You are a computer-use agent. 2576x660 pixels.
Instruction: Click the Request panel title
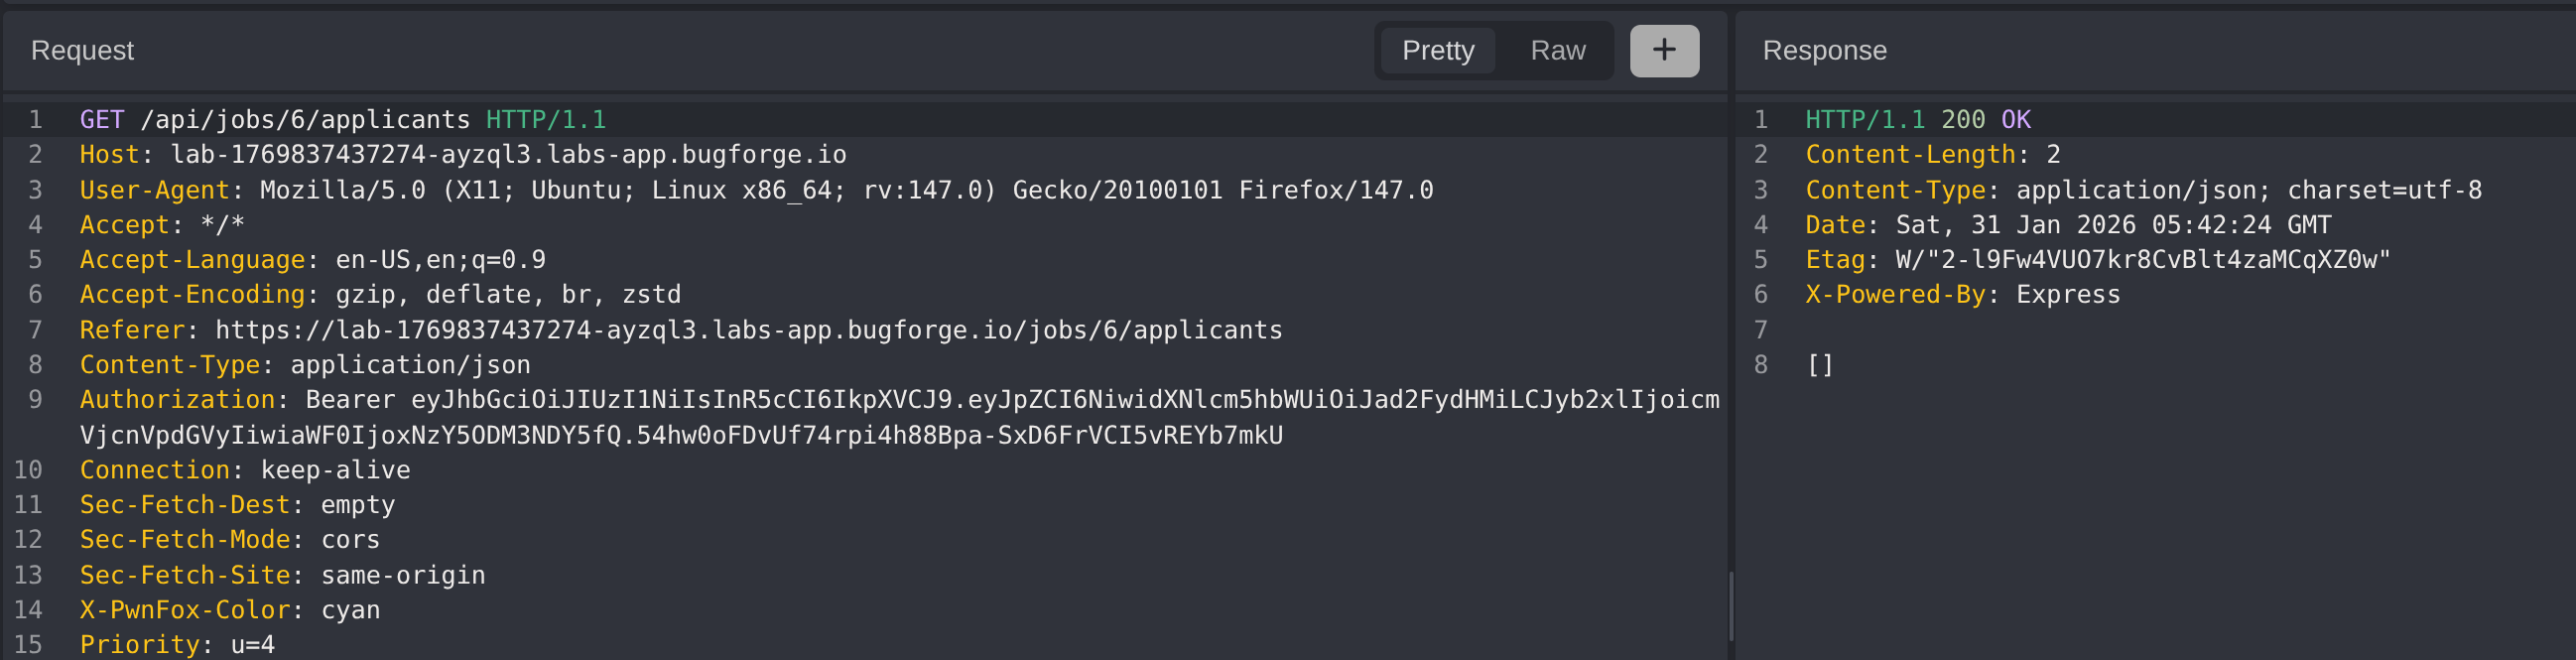tap(82, 51)
